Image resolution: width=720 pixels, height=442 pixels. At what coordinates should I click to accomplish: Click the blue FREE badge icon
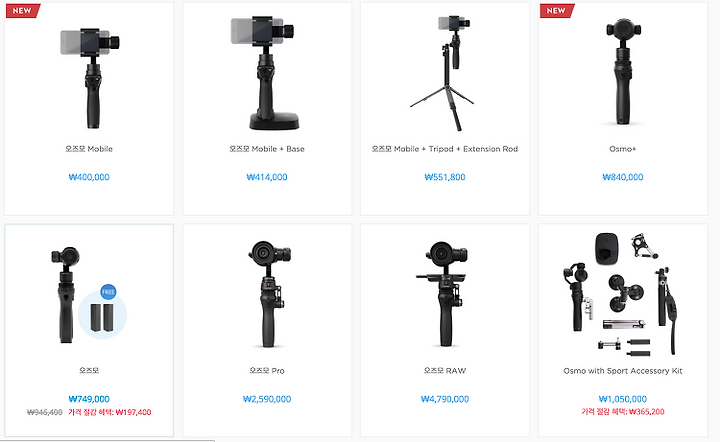point(108,292)
